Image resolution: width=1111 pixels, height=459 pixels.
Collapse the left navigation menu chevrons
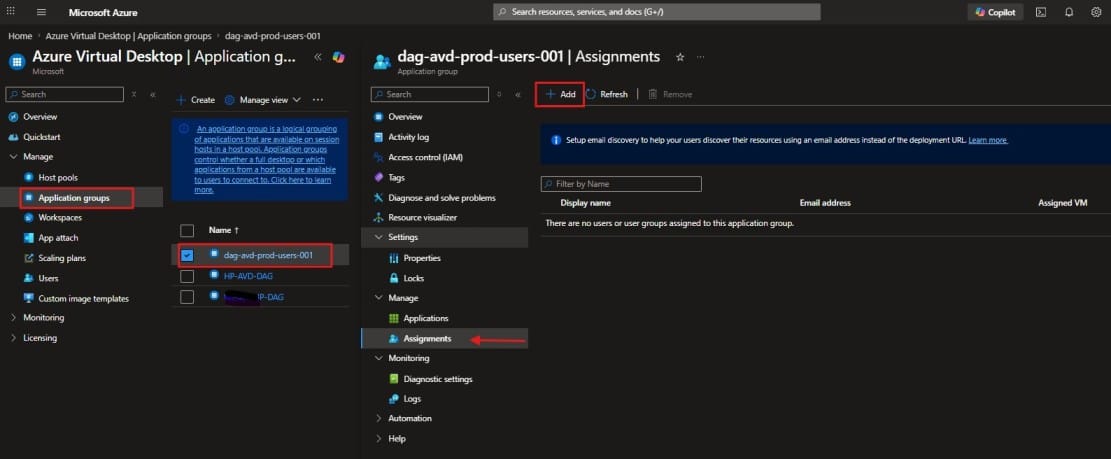tap(152, 94)
